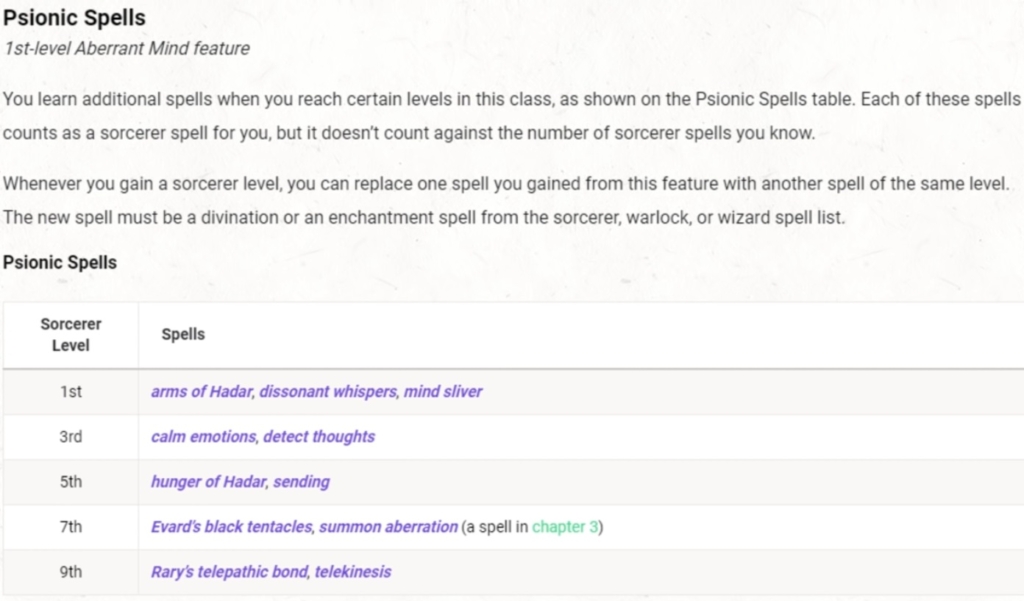Click the 9th level row cell
Screen dimensions: 1024x601
pos(71,572)
